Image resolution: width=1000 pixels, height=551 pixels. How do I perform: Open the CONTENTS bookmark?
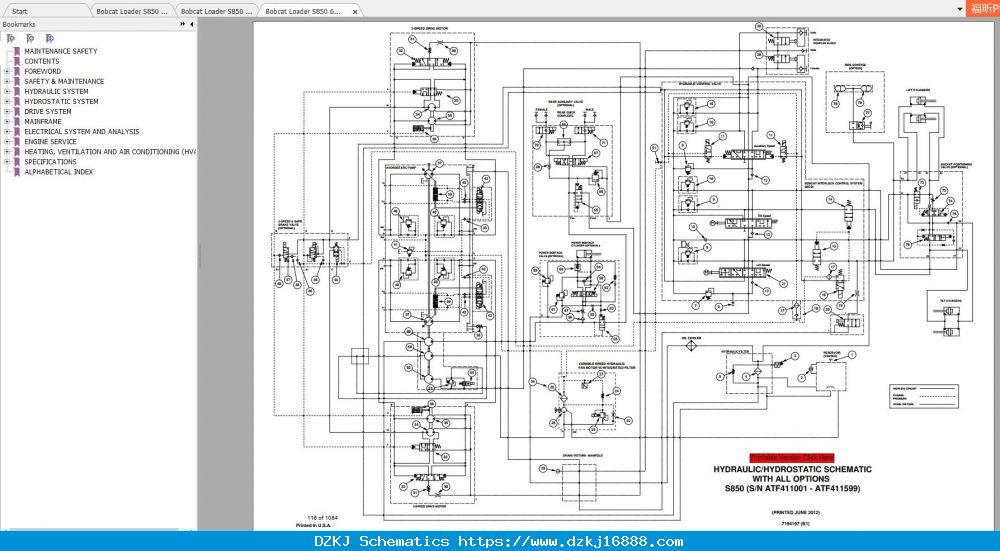pyautogui.click(x=41, y=61)
